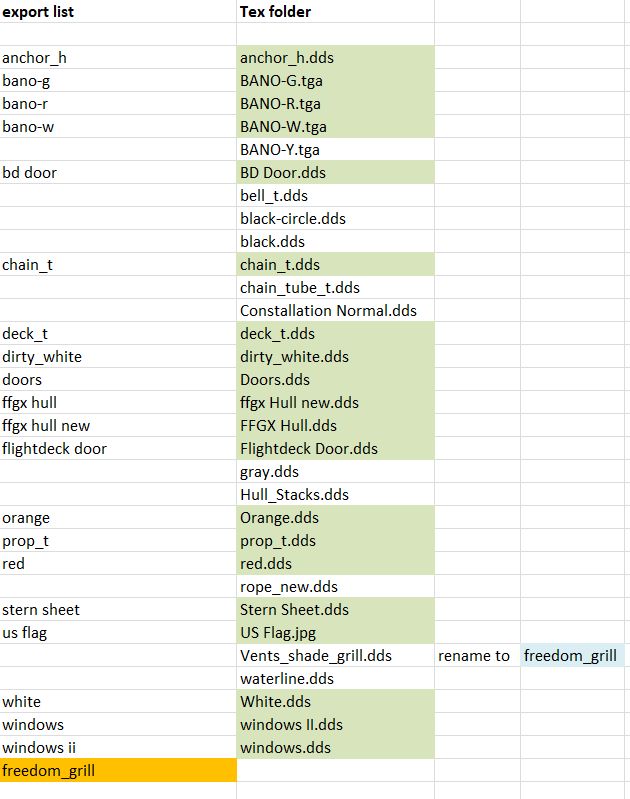Screen dimensions: 630x799
Task: Select the 'Tex folder' header cell
Action: pos(335,11)
